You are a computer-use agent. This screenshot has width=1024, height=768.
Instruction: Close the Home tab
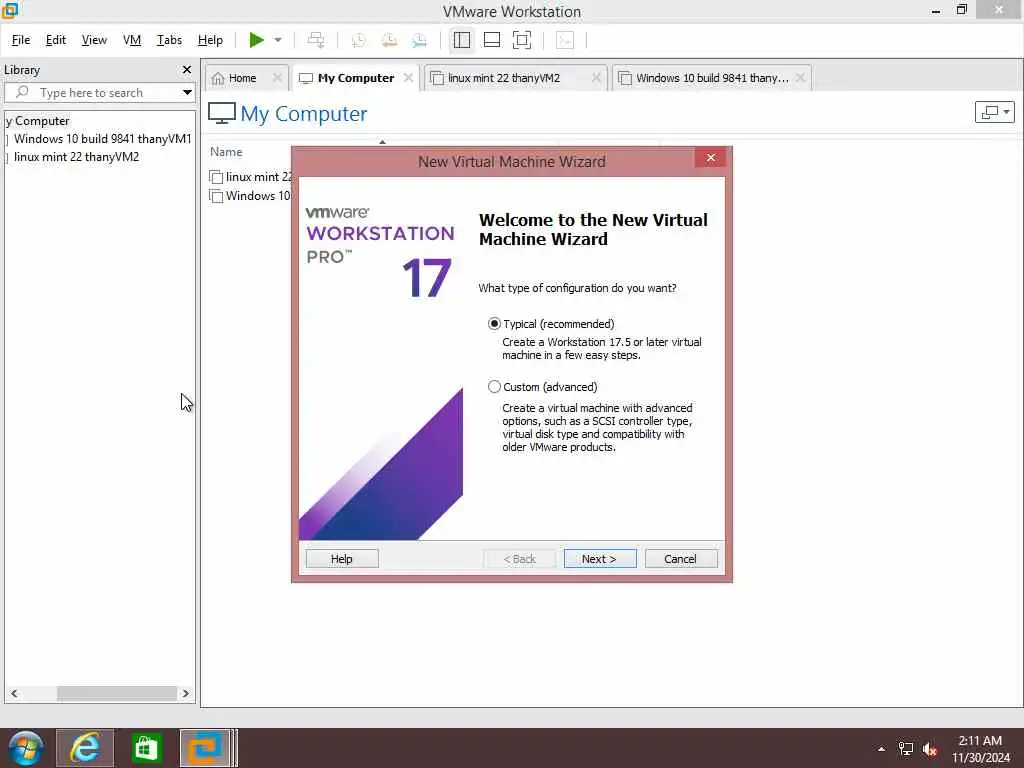click(277, 78)
